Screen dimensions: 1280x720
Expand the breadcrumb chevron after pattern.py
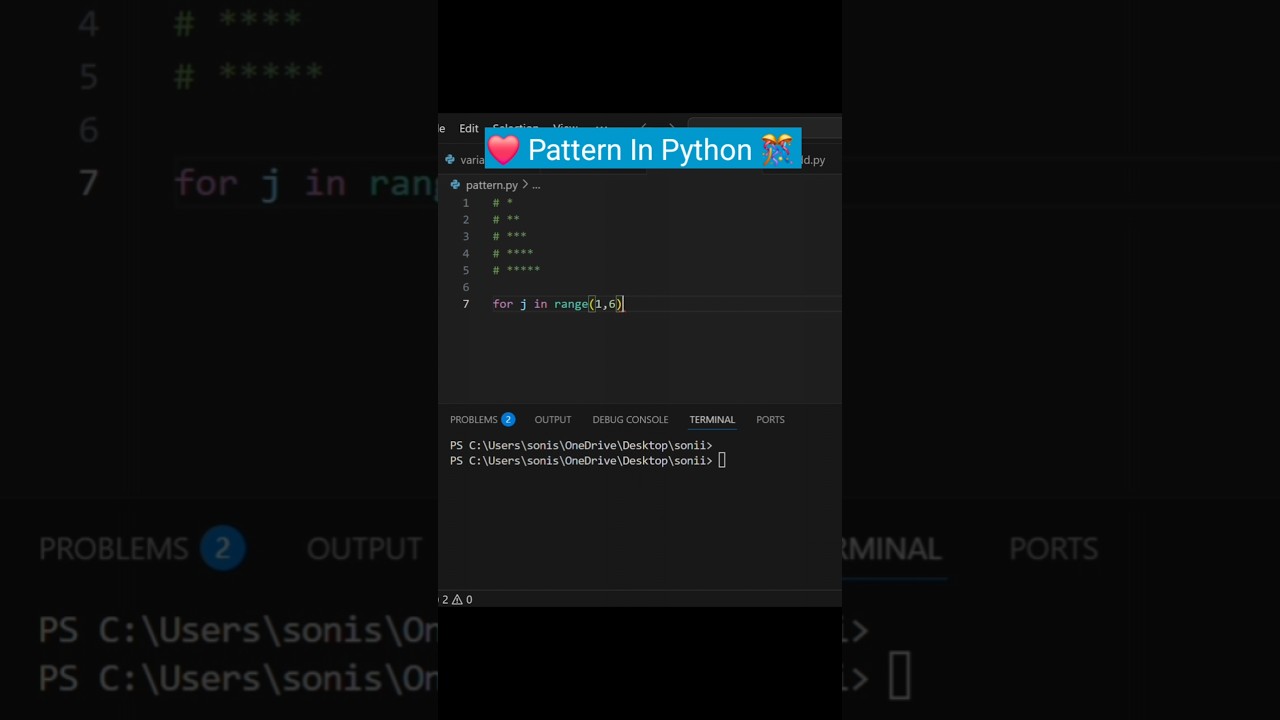click(x=525, y=185)
